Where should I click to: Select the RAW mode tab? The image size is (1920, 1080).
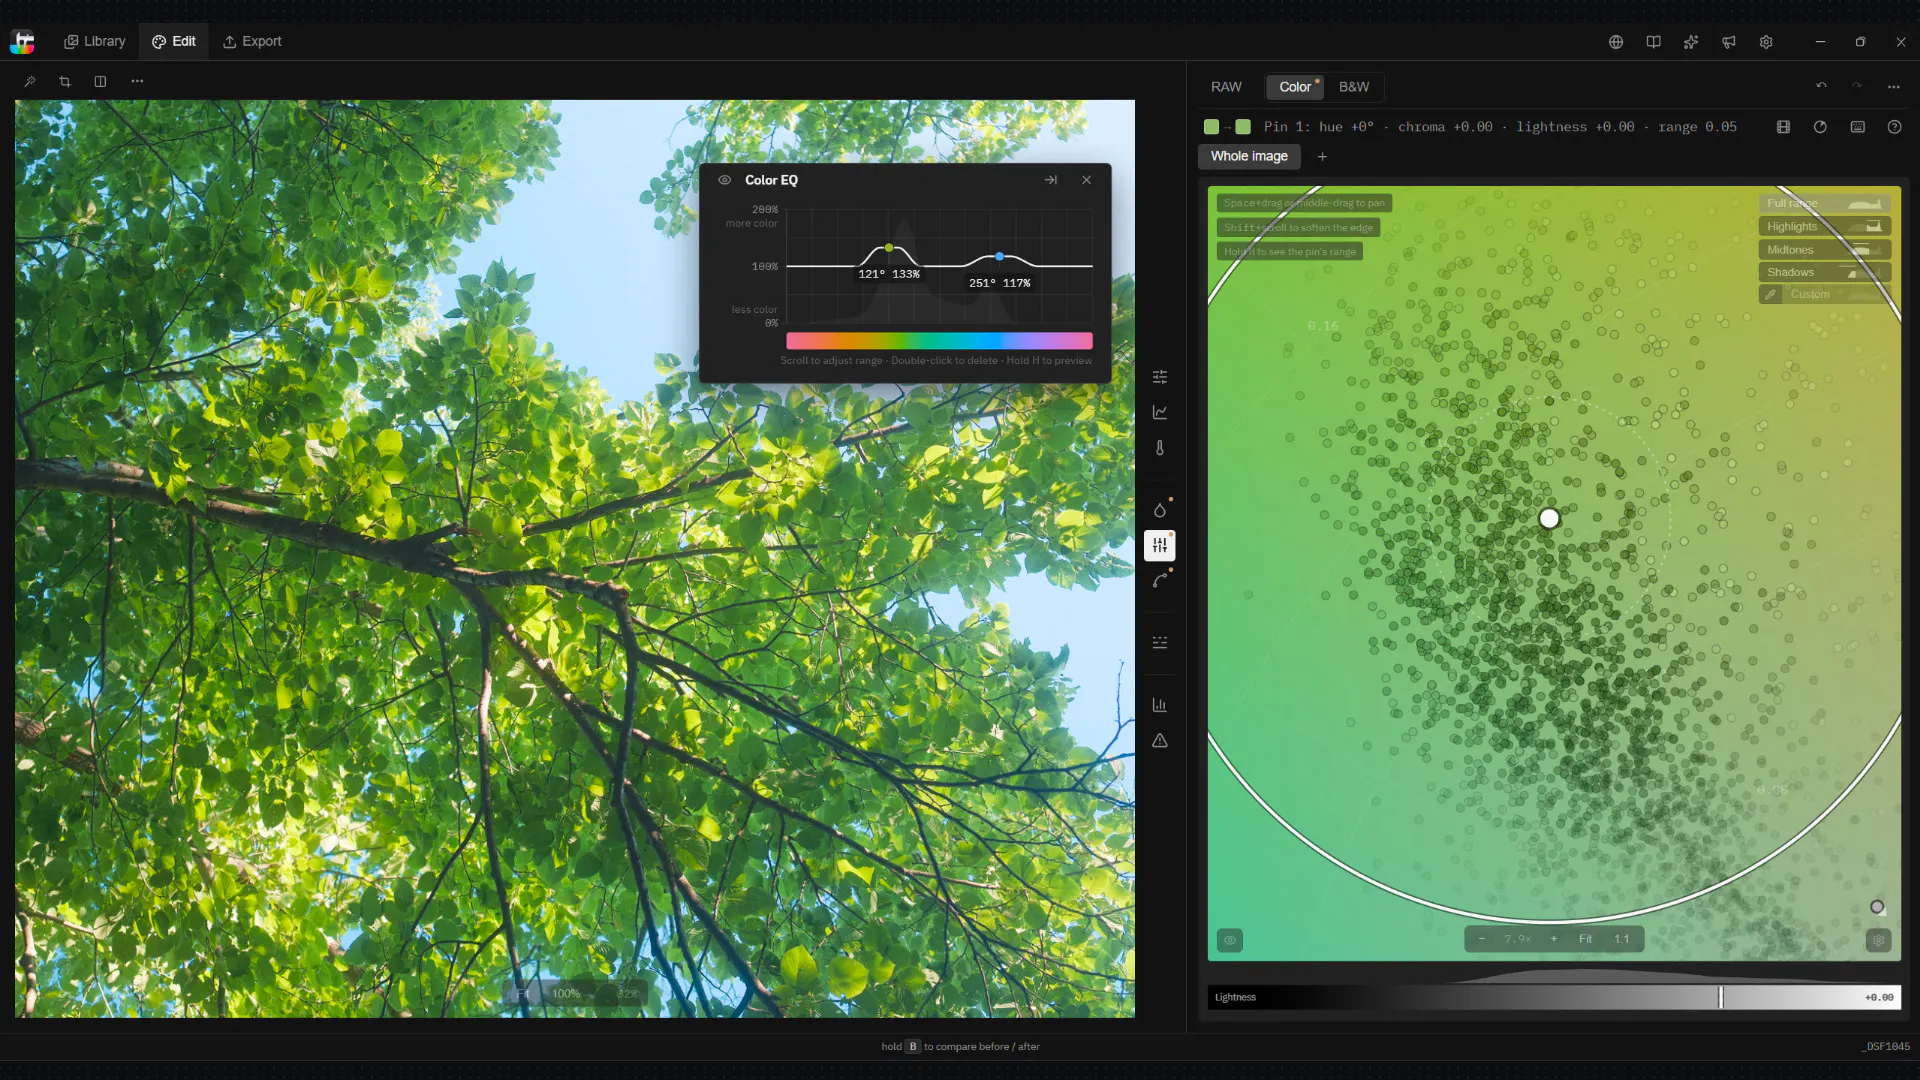[1226, 87]
